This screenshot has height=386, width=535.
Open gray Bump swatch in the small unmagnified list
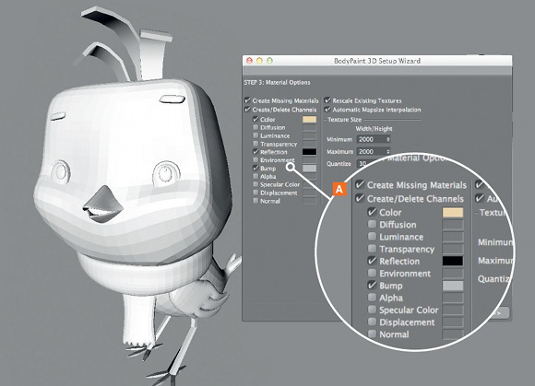[x=309, y=168]
